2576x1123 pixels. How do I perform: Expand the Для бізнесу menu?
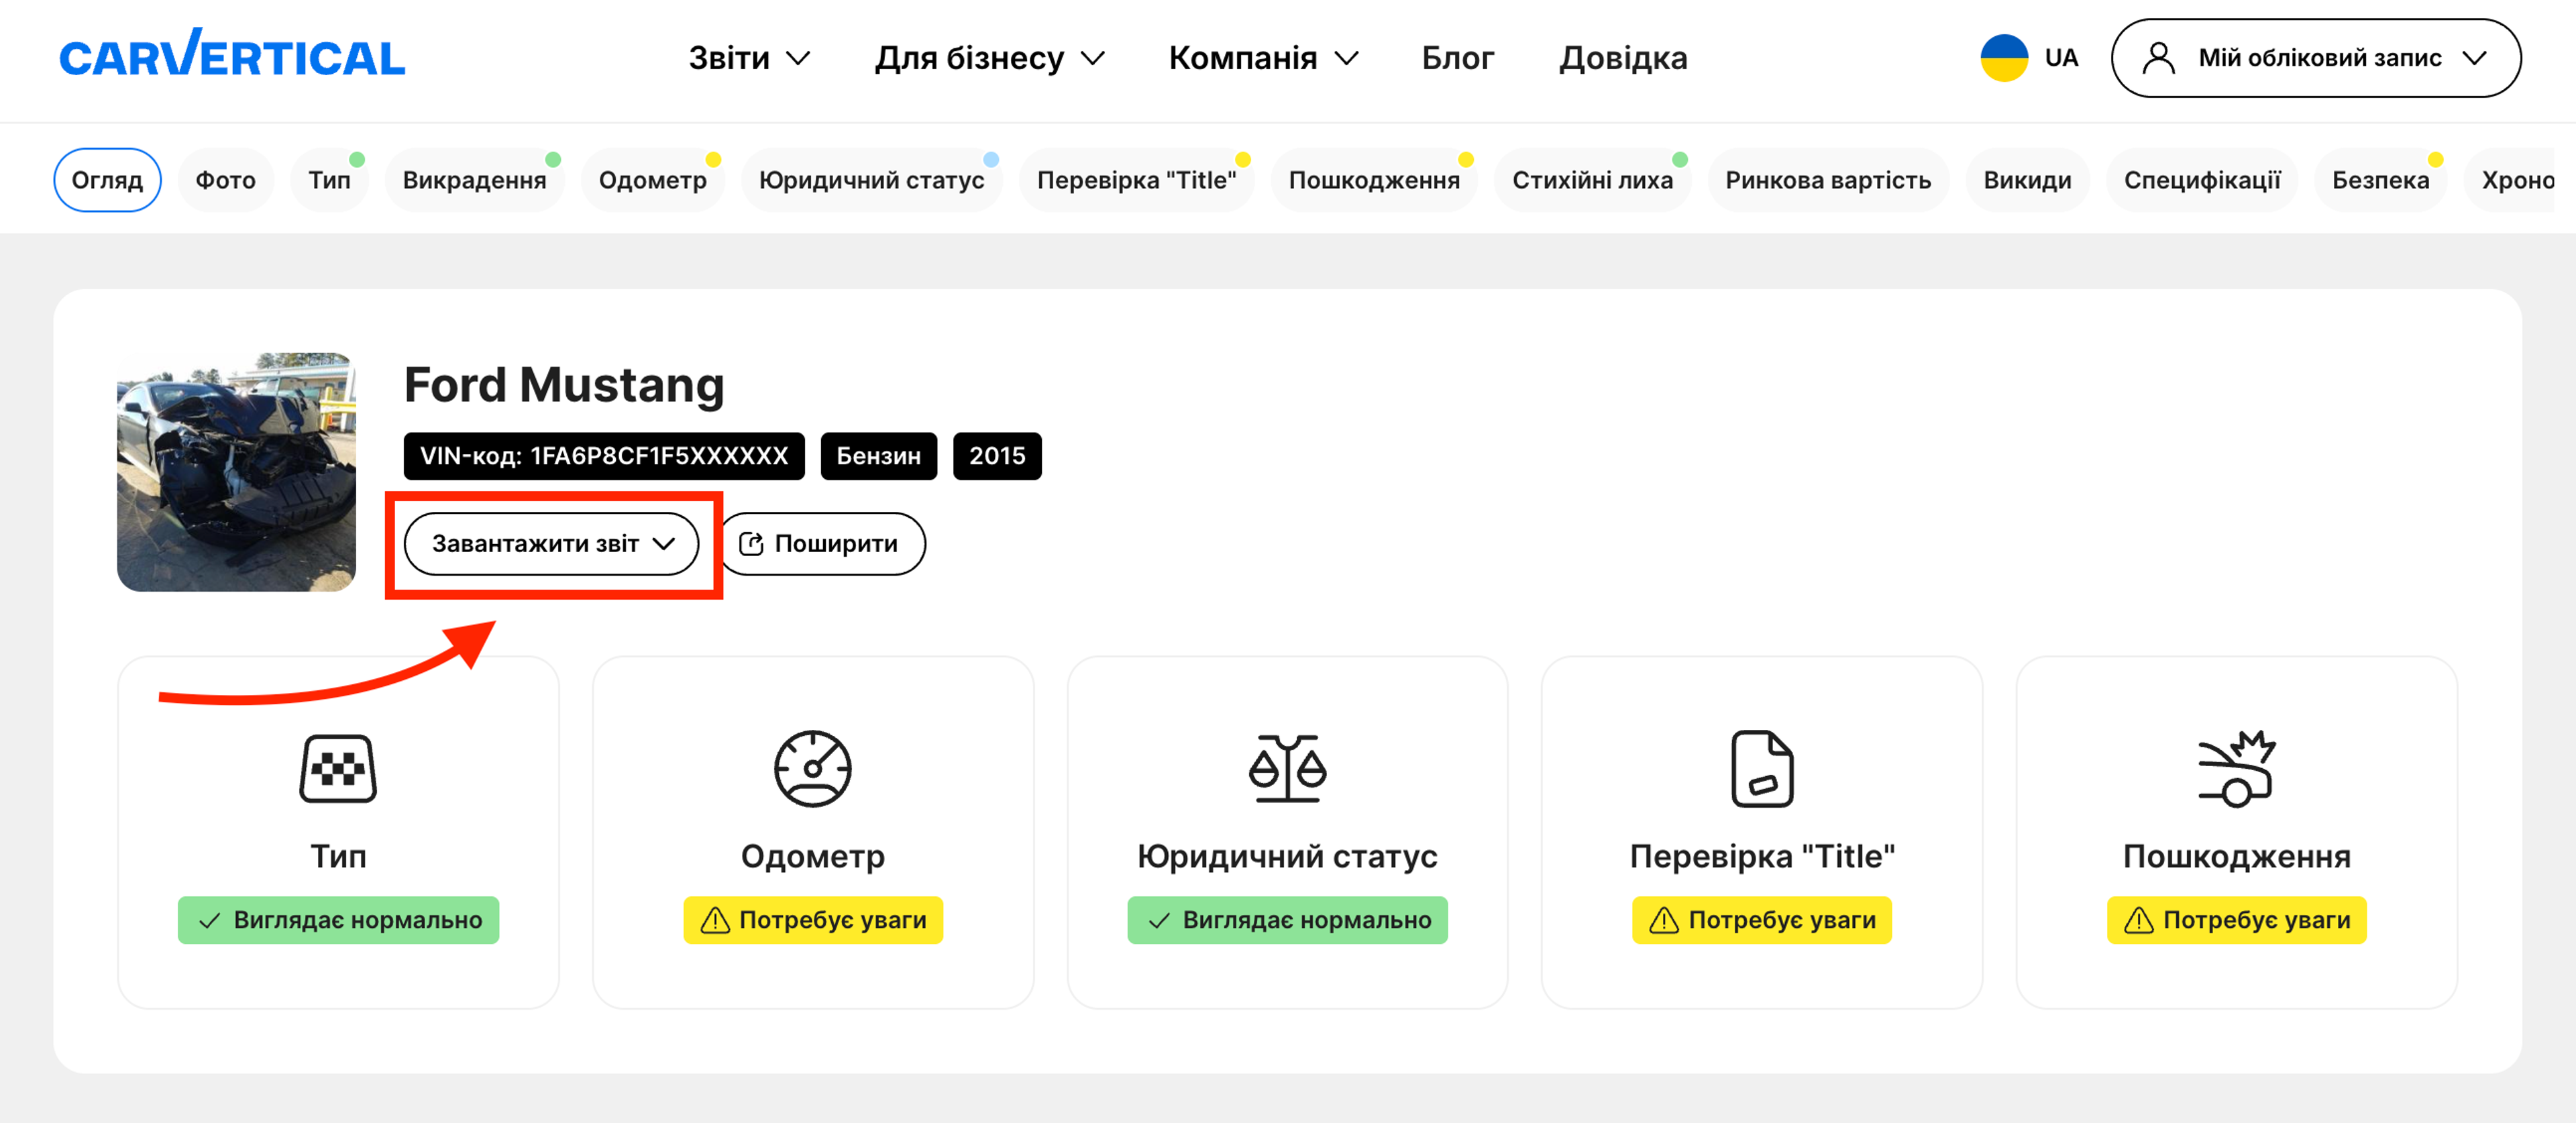[989, 58]
